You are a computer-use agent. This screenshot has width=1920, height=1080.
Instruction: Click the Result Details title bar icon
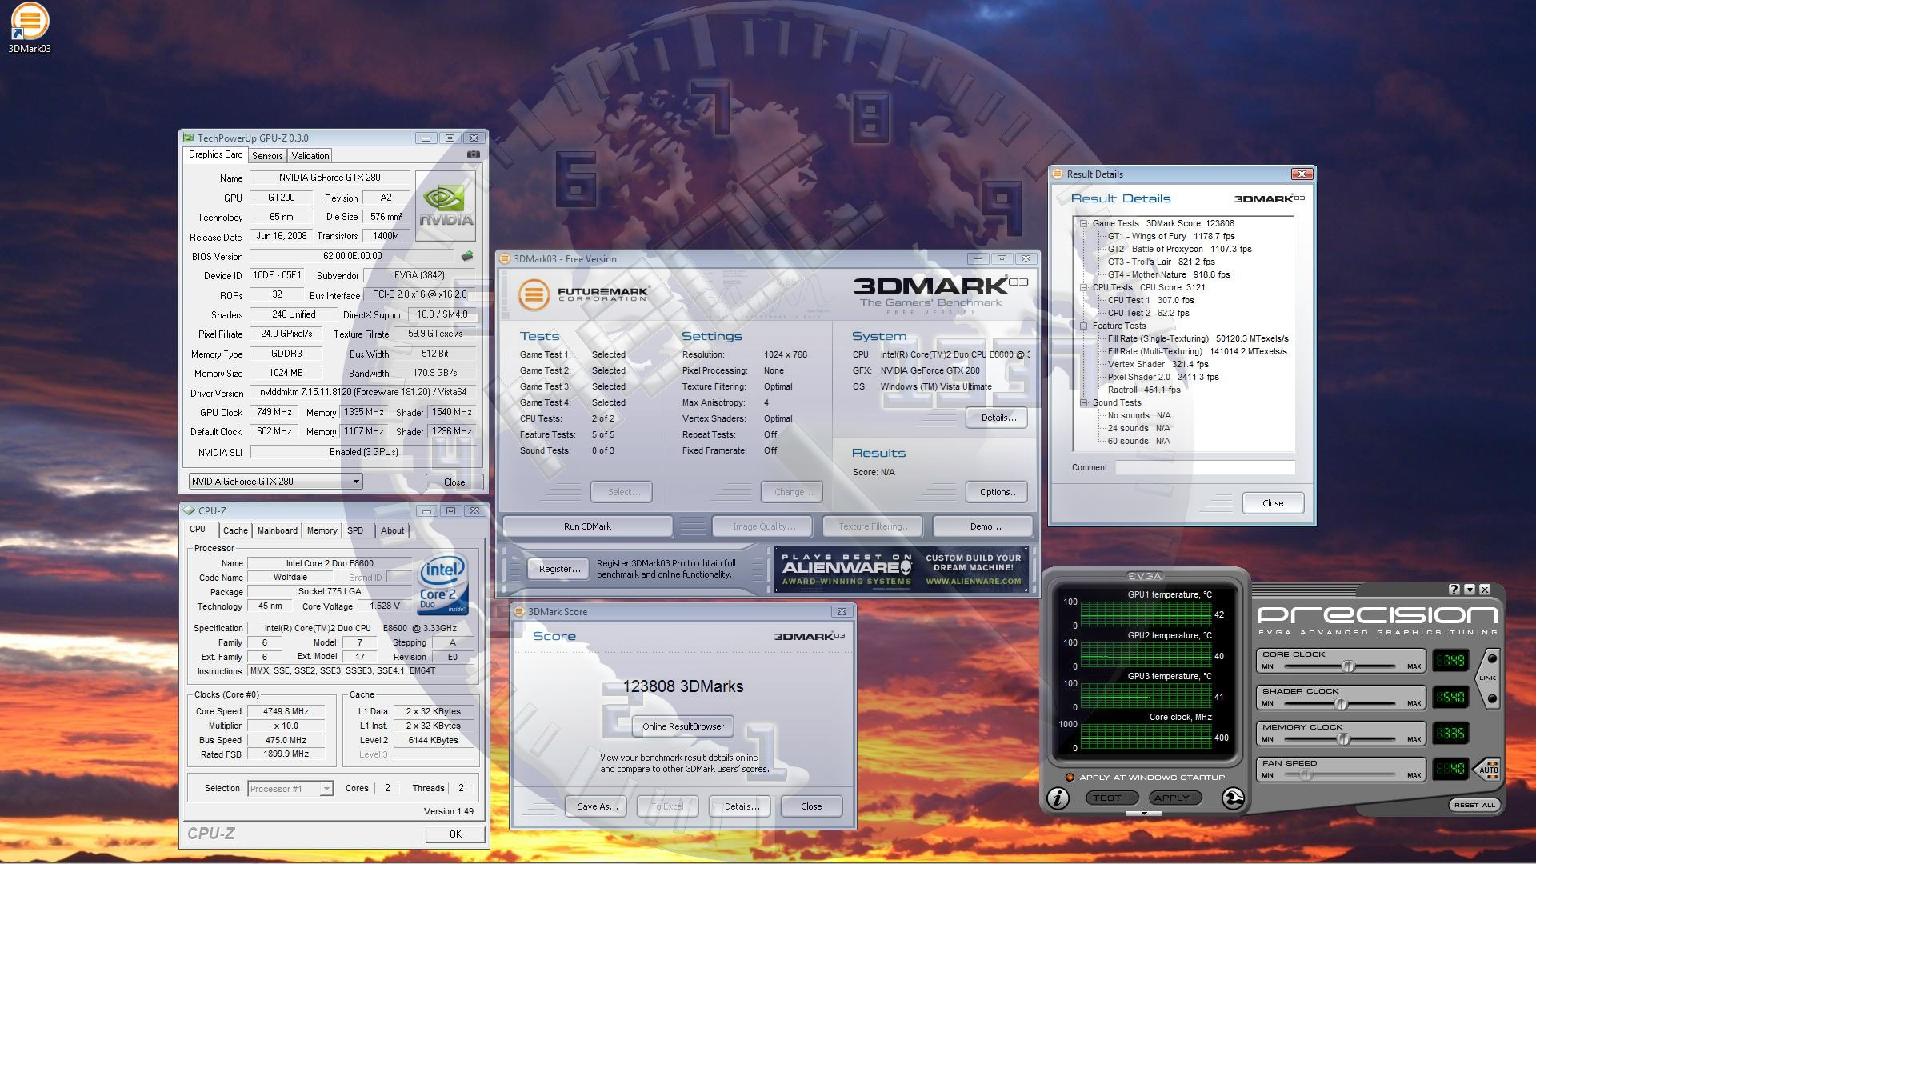tap(1057, 174)
